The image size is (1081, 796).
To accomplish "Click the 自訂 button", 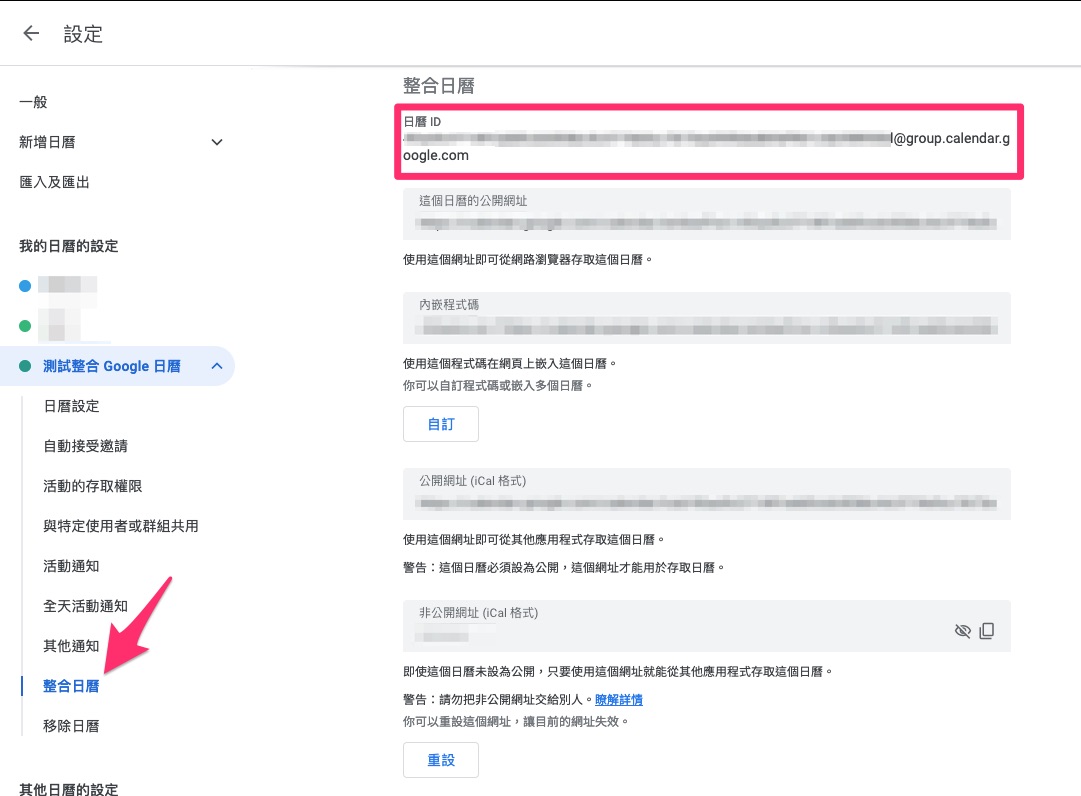I will click(440, 424).
